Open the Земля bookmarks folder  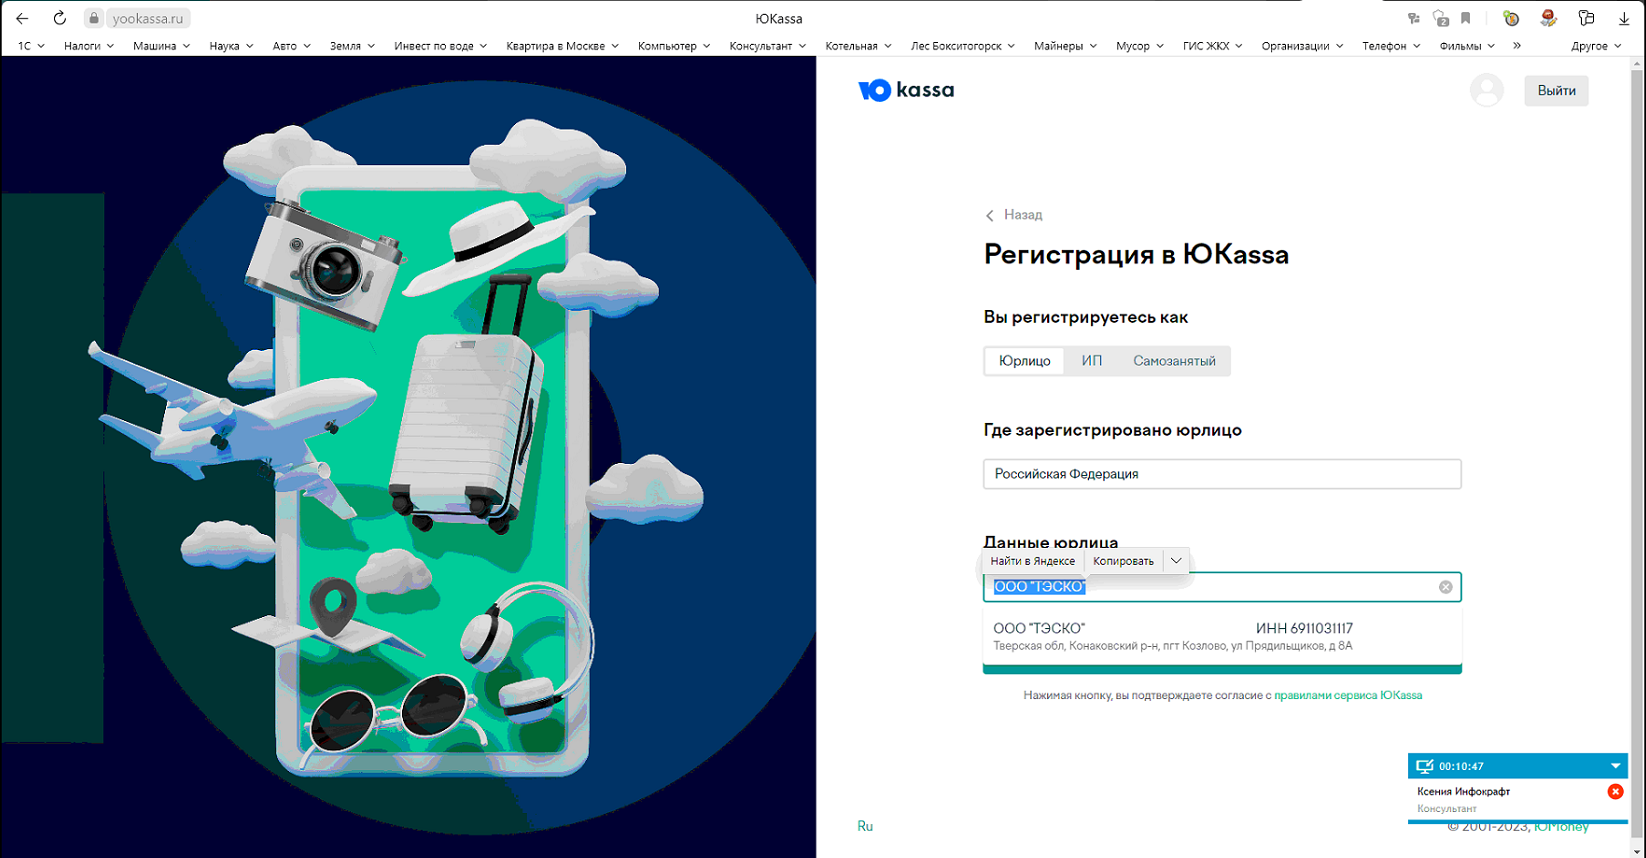tap(352, 46)
